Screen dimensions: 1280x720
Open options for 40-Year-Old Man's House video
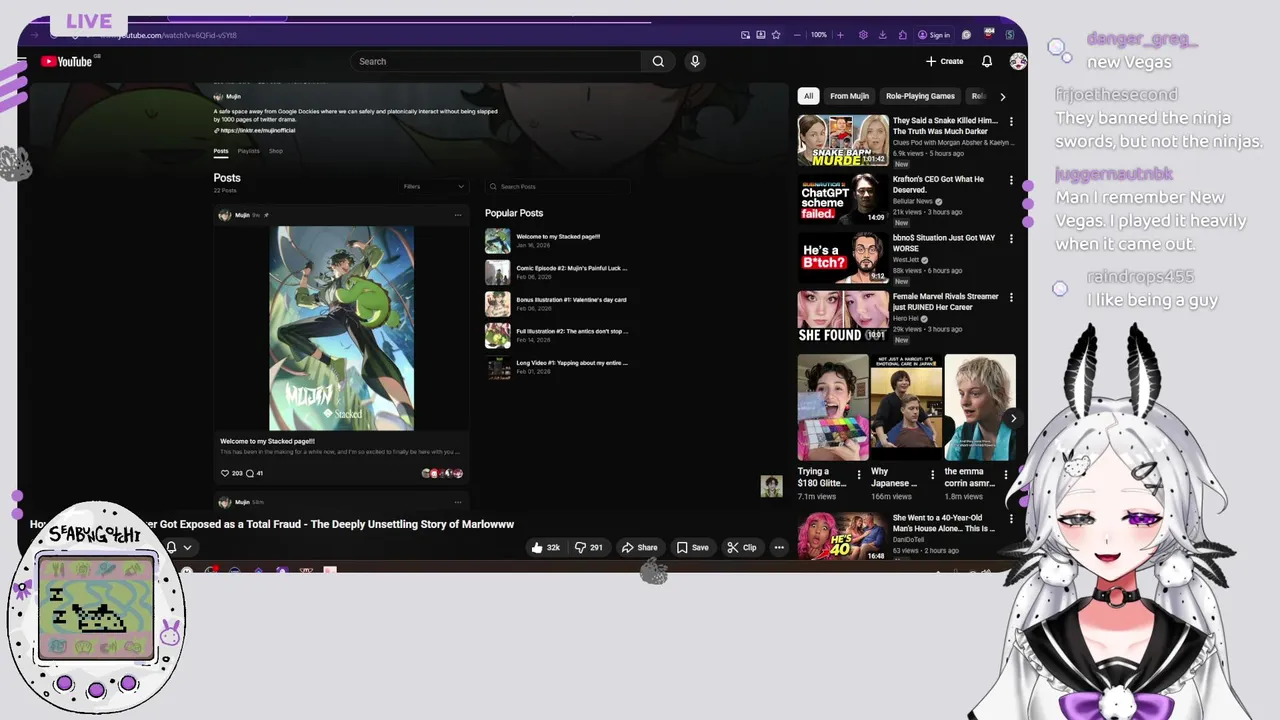[x=1011, y=520]
